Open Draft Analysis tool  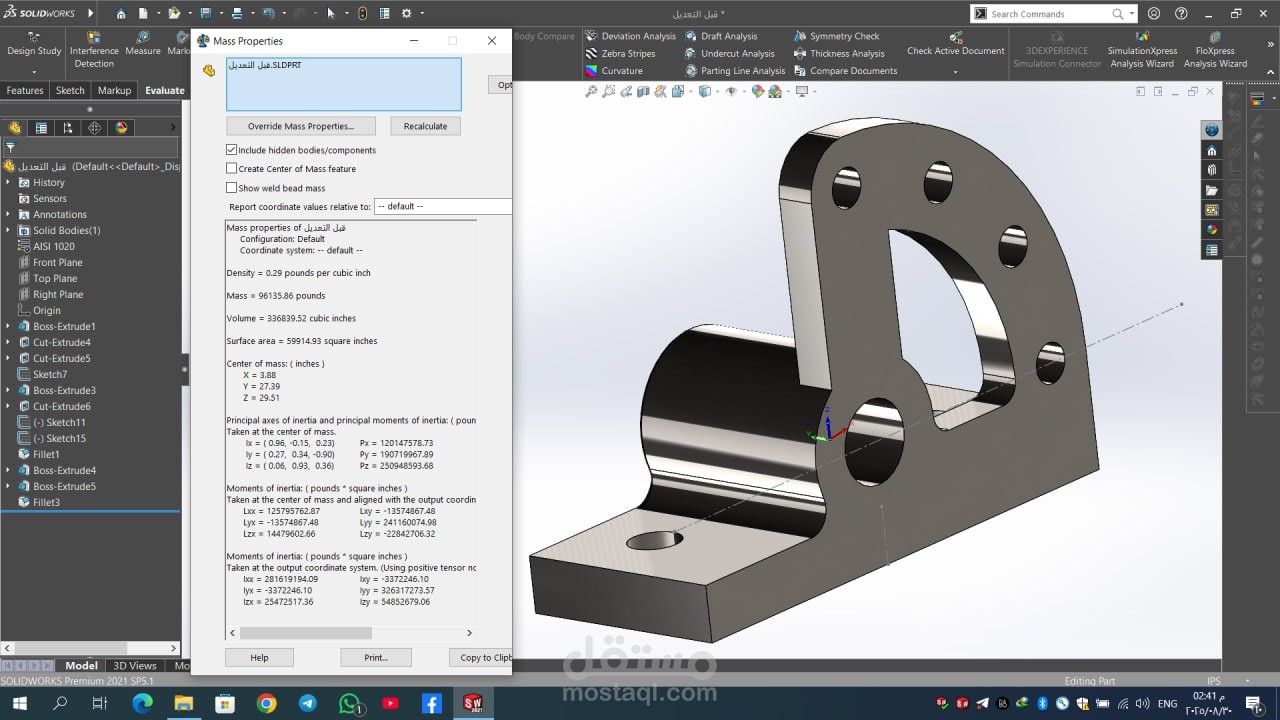(x=728, y=36)
